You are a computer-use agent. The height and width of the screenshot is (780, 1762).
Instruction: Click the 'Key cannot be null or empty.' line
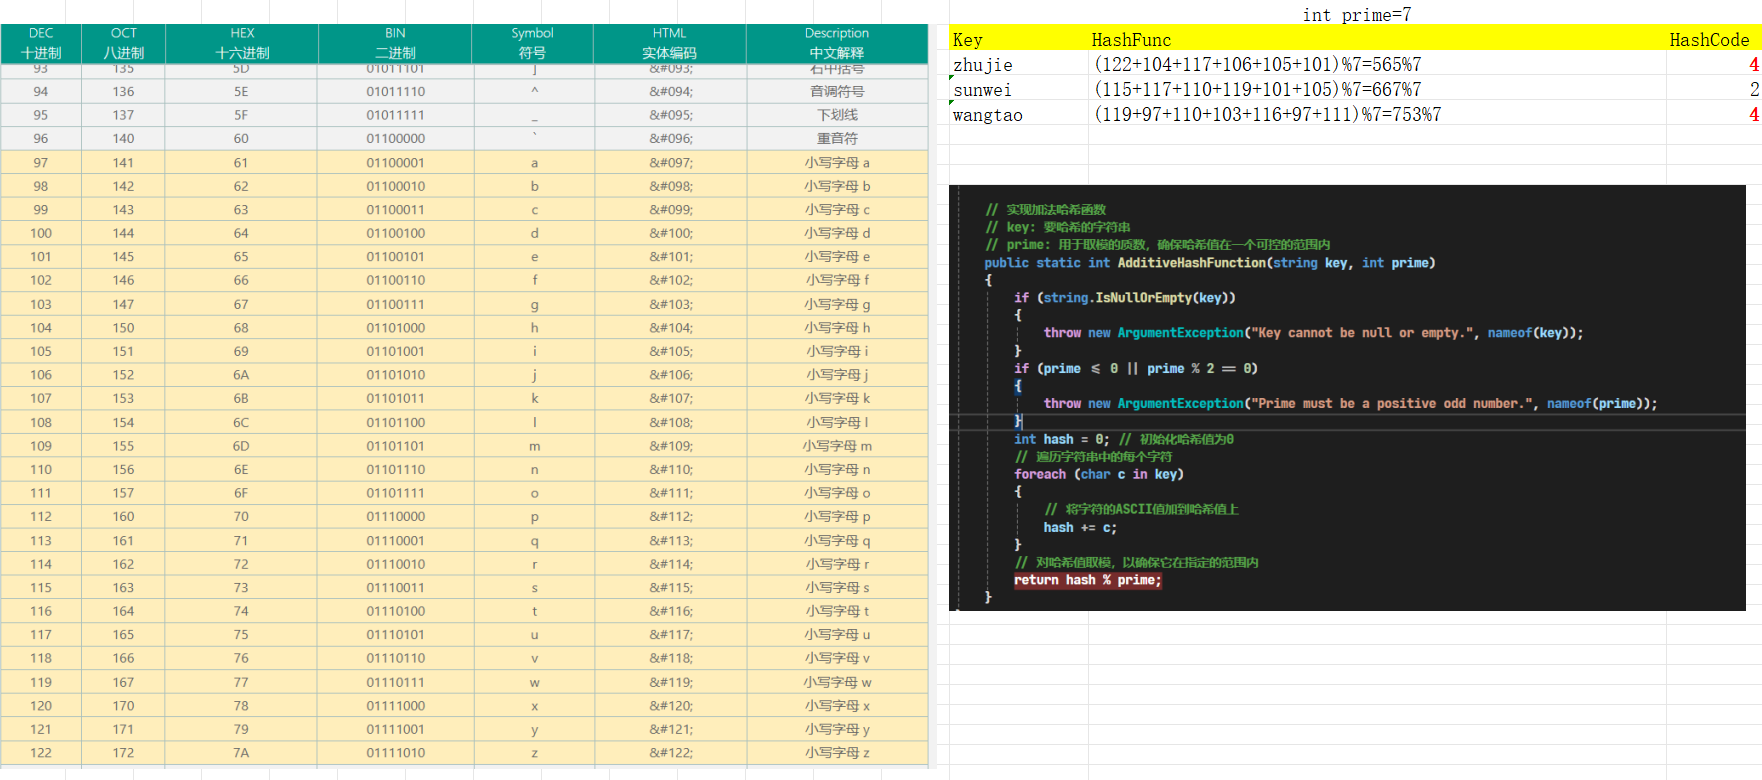point(1313,333)
